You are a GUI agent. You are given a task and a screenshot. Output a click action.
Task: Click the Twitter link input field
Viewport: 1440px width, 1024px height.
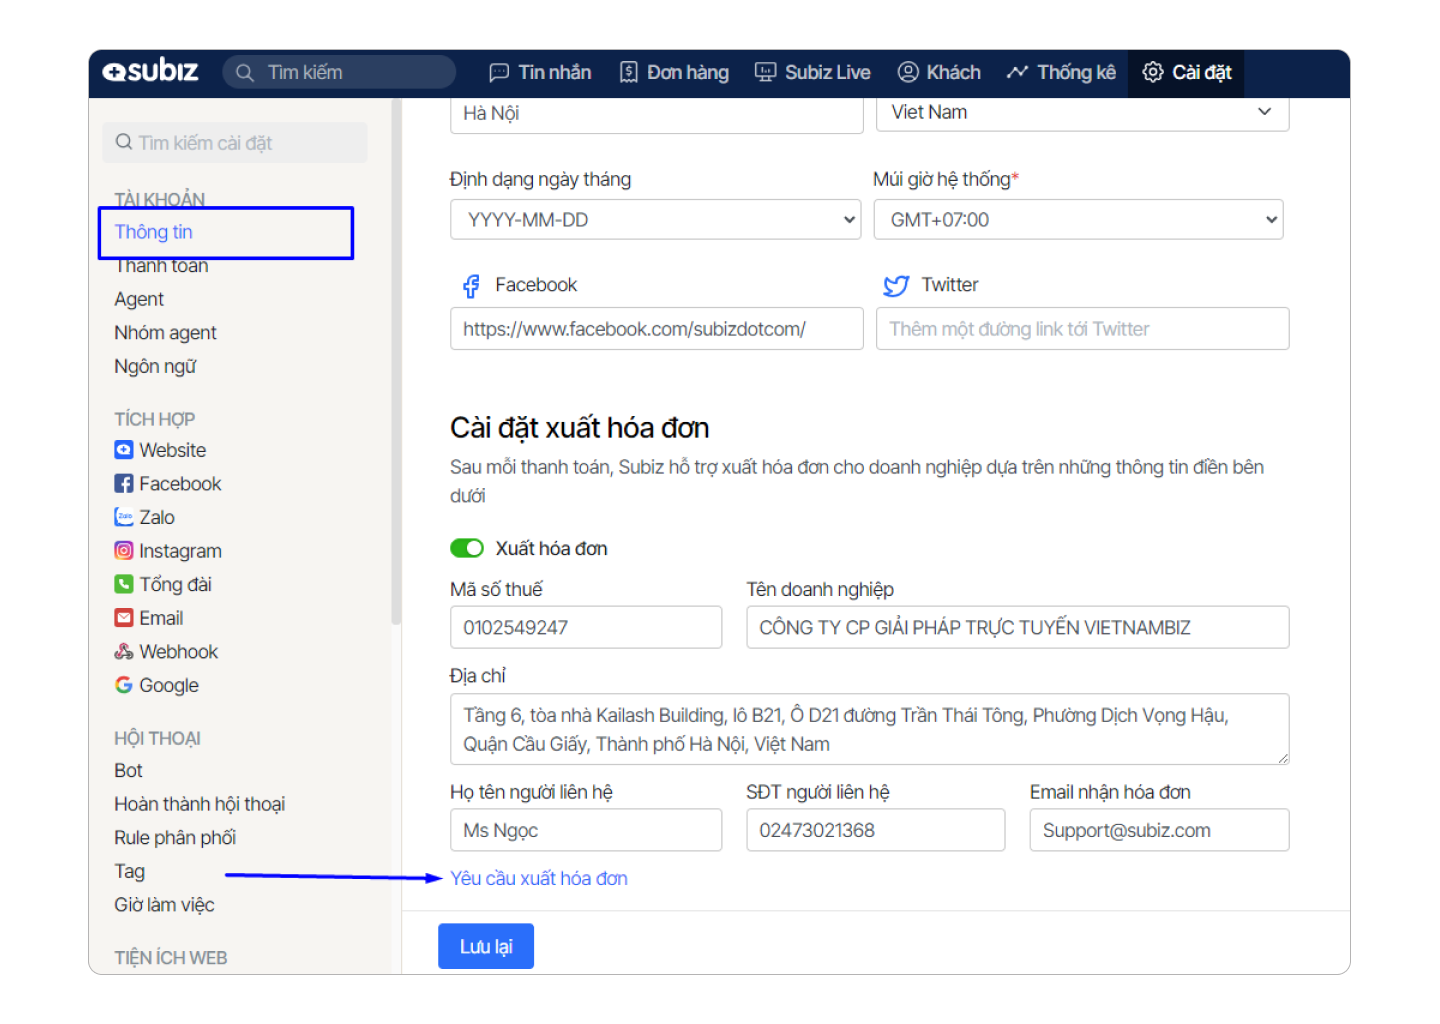tap(1082, 329)
